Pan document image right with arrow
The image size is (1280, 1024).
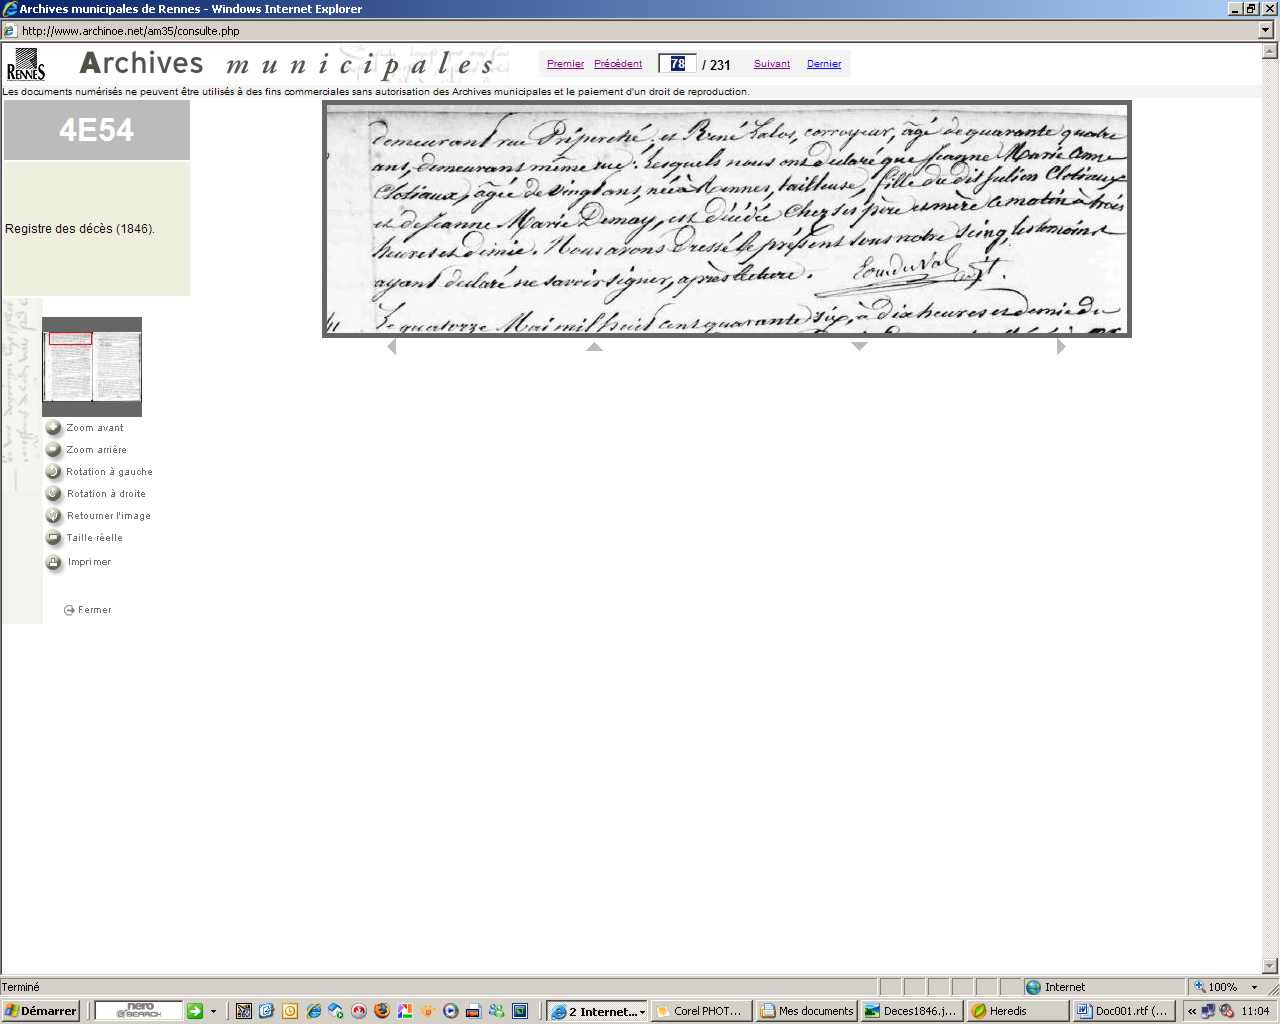(x=1061, y=347)
